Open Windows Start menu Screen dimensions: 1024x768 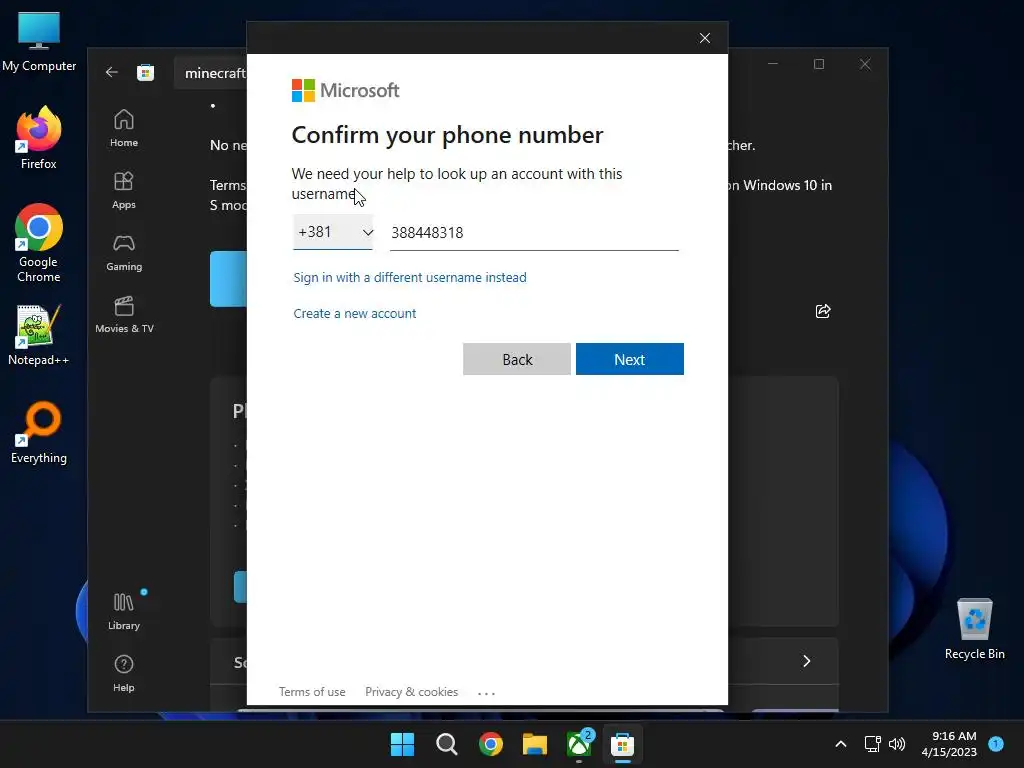point(402,744)
